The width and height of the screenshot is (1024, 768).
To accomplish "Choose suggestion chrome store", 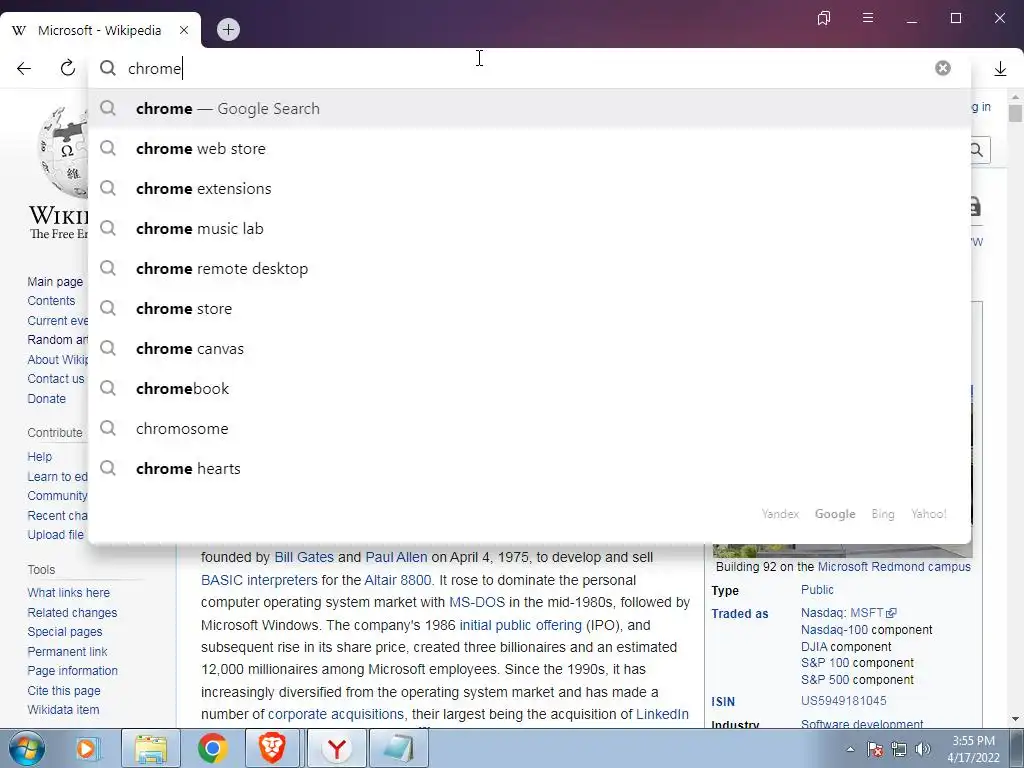I will coord(530,308).
